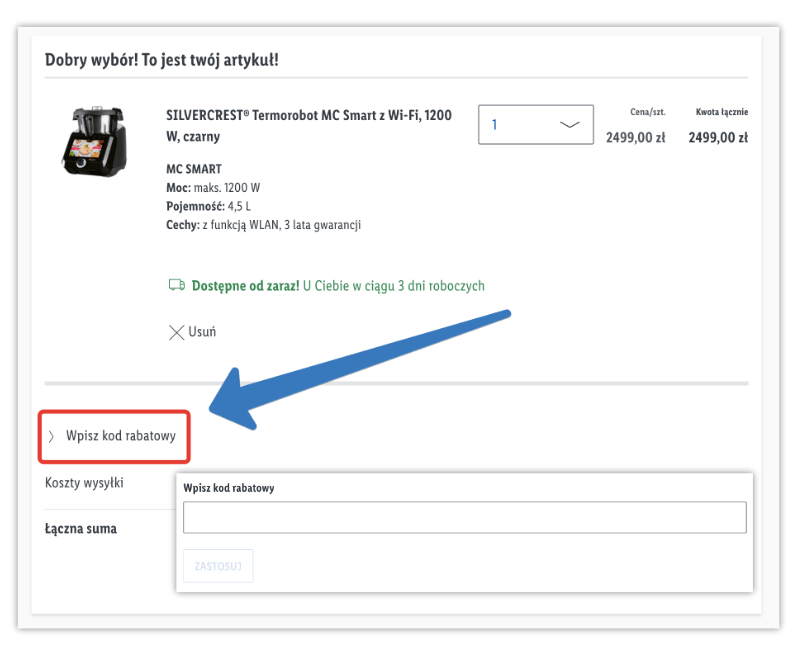Click the Wpisz kod rabatowy link label
The width and height of the screenshot is (800, 650).
(x=121, y=436)
